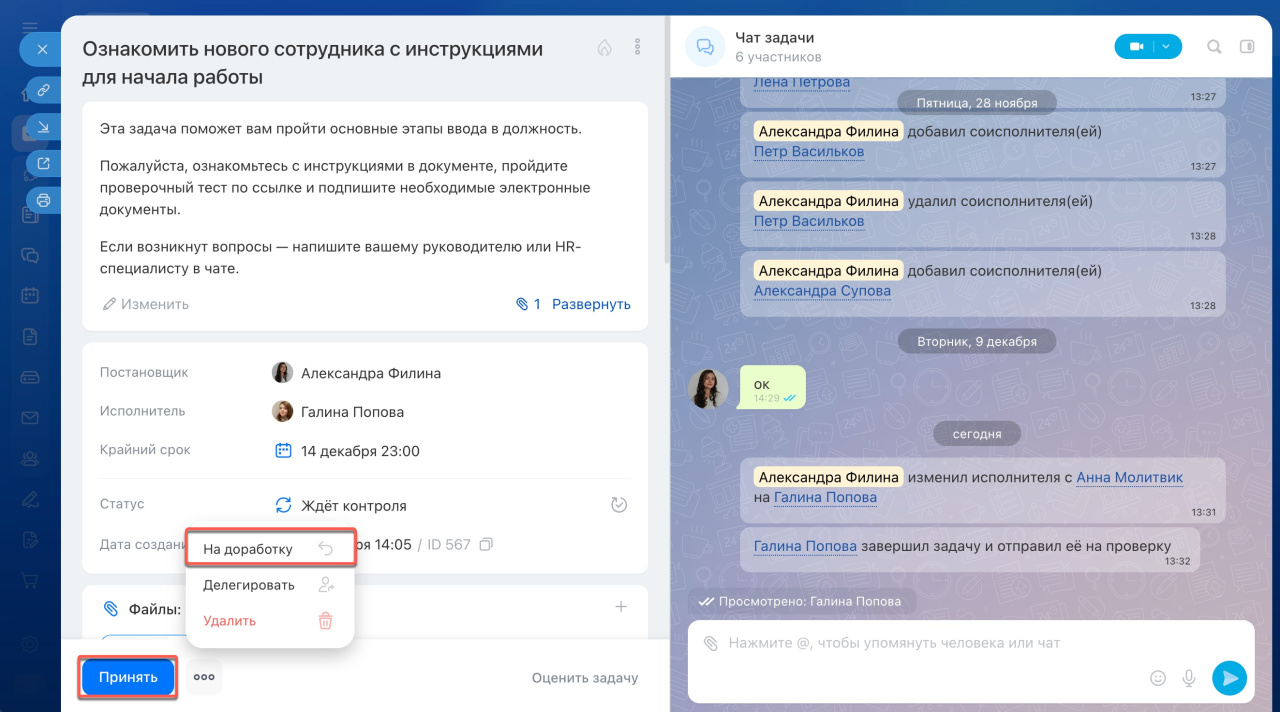Copy the task ID 567

(x=486, y=545)
